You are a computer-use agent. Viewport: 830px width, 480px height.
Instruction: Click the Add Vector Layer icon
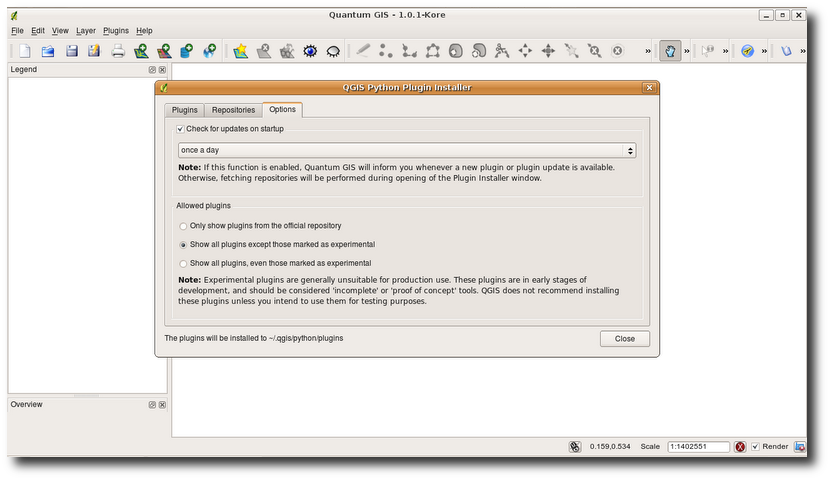point(141,51)
